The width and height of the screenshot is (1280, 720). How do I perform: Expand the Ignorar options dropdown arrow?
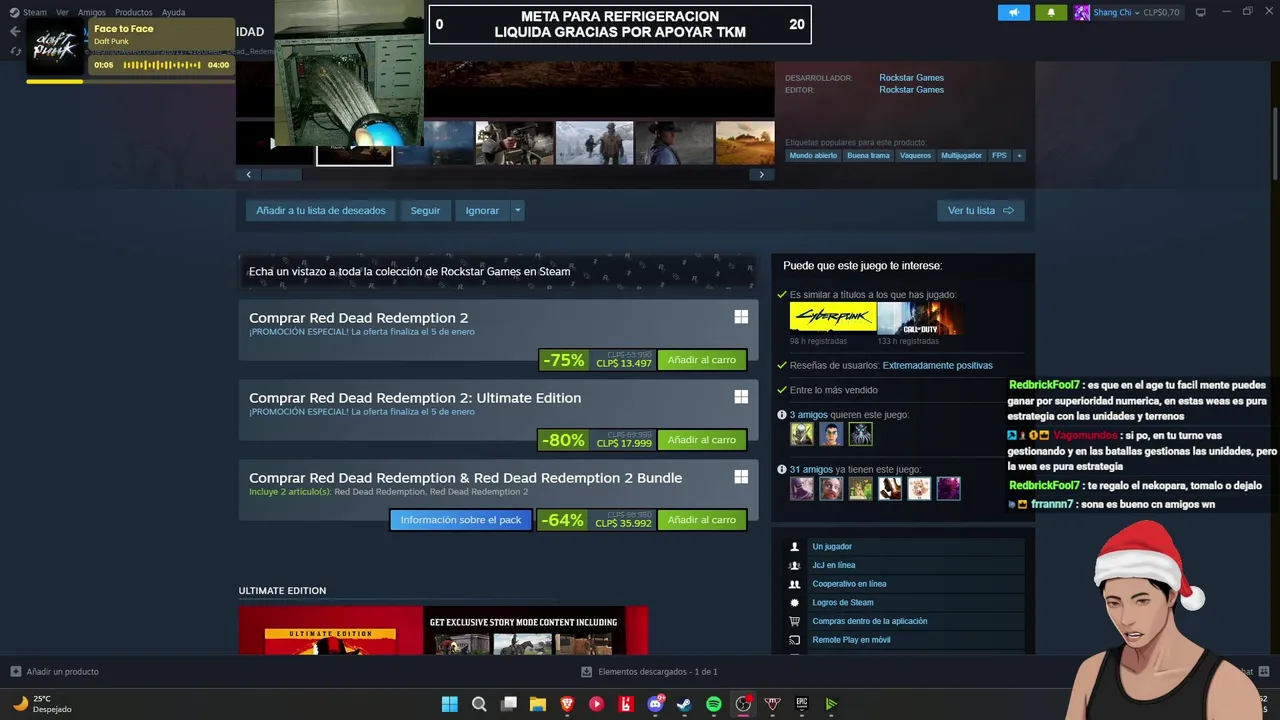[517, 210]
